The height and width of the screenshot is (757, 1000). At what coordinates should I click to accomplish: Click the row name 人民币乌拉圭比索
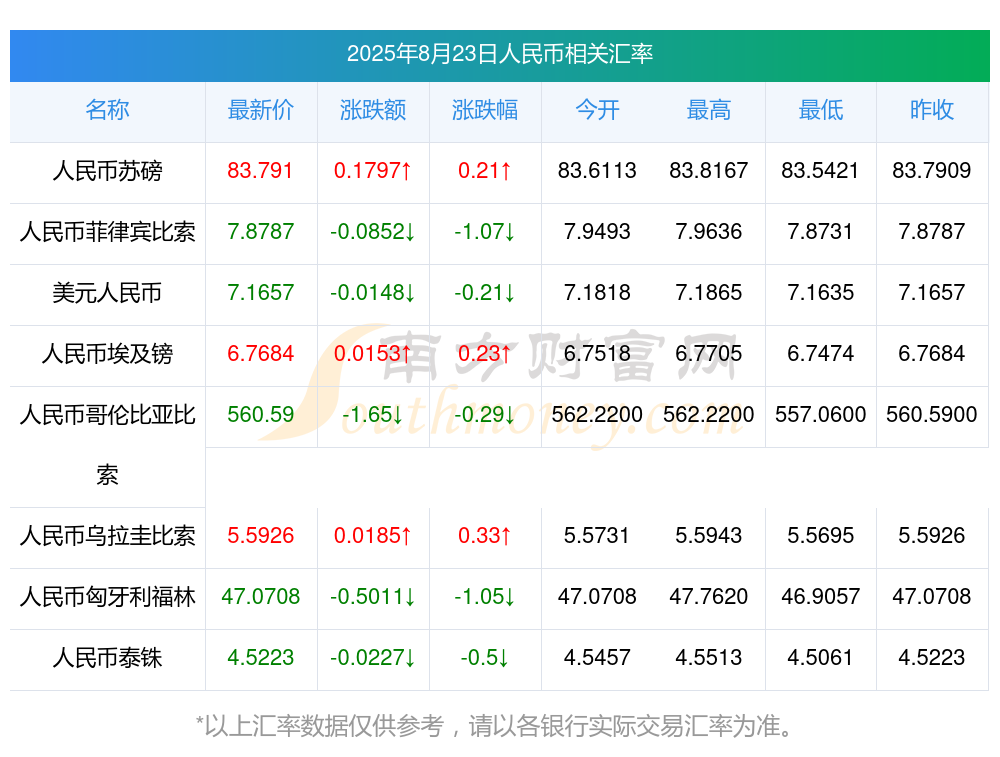107,536
